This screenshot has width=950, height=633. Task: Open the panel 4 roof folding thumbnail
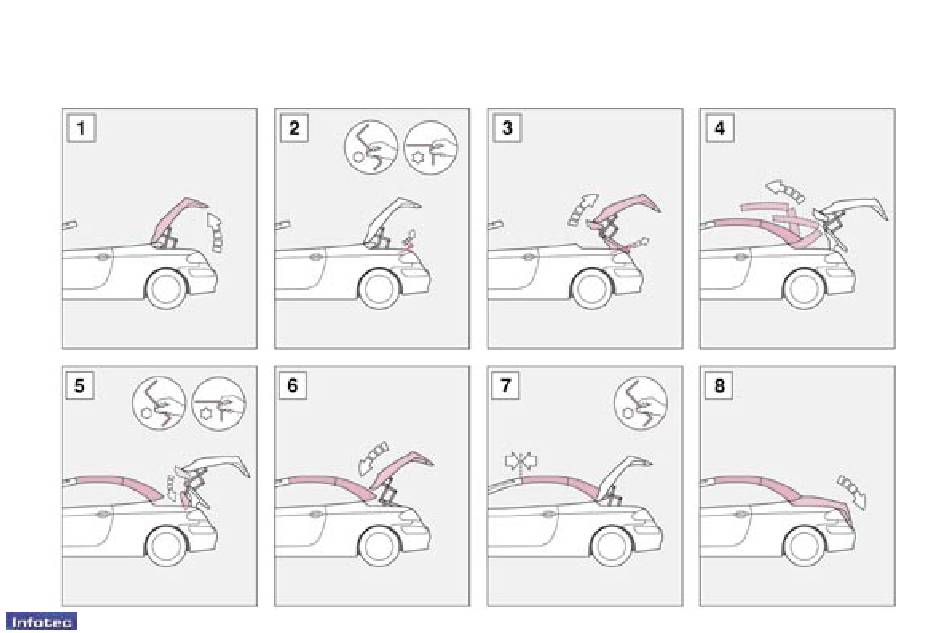click(797, 228)
